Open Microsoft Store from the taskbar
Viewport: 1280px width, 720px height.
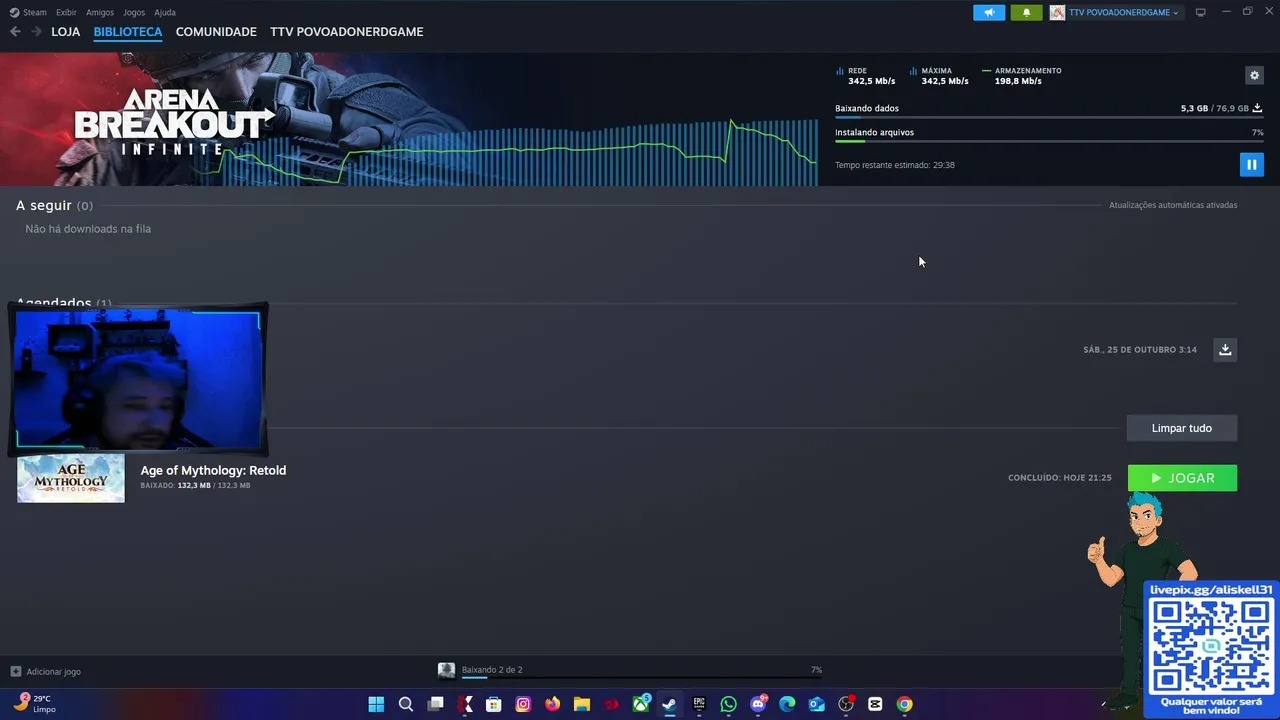coord(494,704)
